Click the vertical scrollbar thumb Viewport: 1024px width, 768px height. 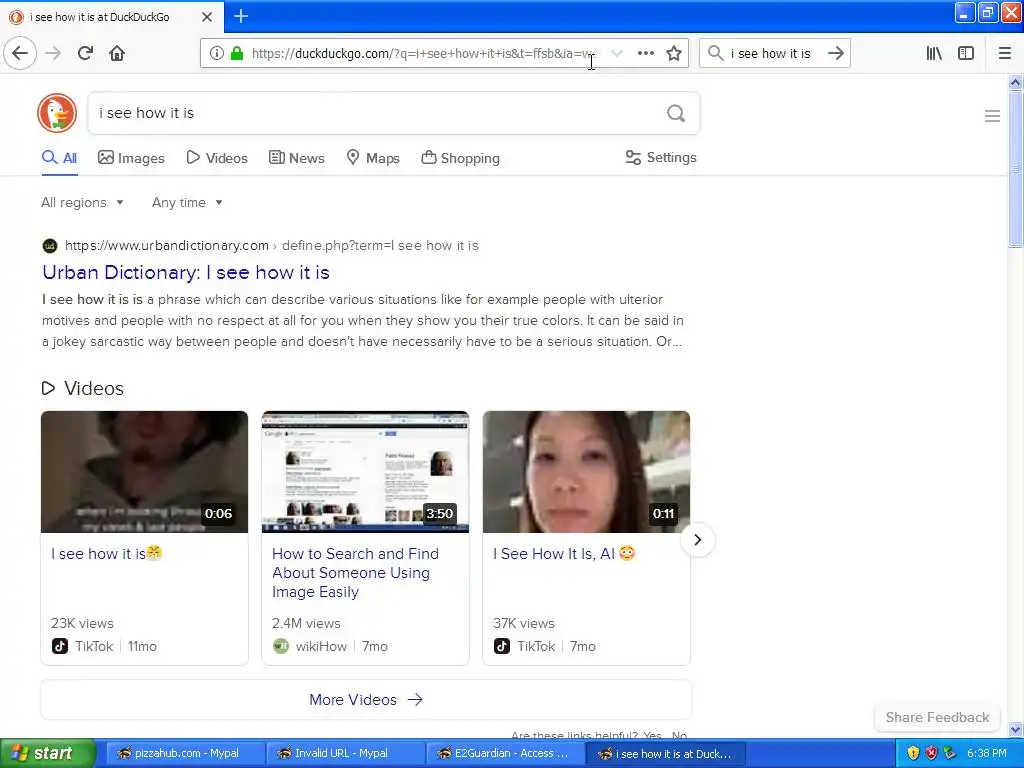1015,170
